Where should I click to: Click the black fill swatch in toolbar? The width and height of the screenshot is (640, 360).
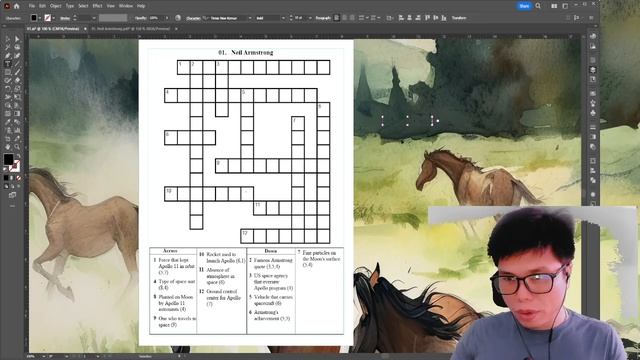coord(8,159)
